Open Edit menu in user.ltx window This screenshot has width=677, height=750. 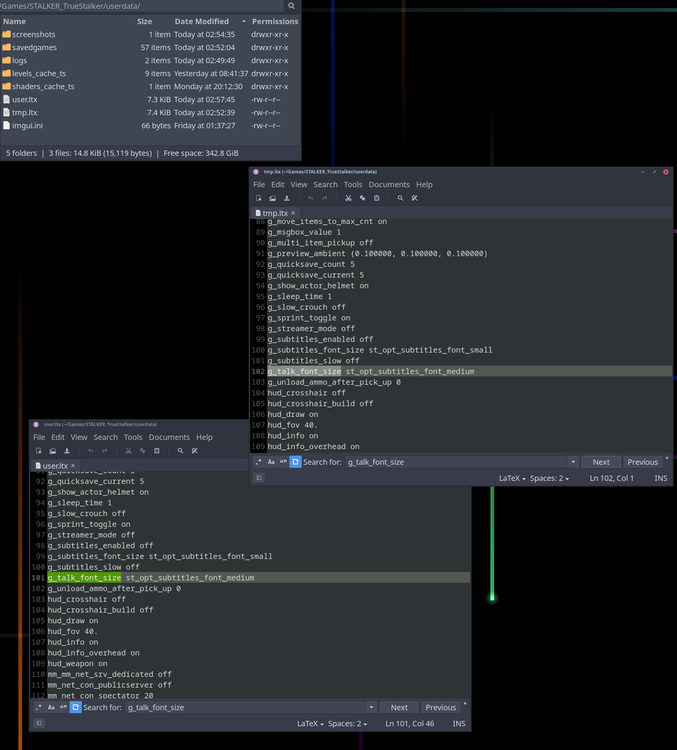click(x=58, y=437)
